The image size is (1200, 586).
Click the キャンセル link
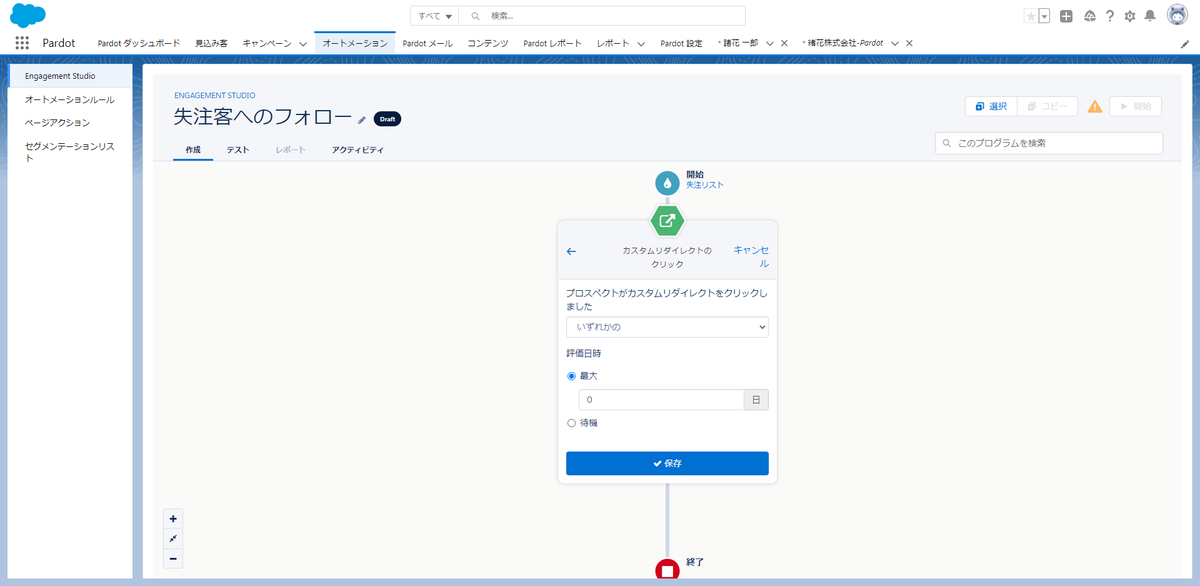click(751, 257)
